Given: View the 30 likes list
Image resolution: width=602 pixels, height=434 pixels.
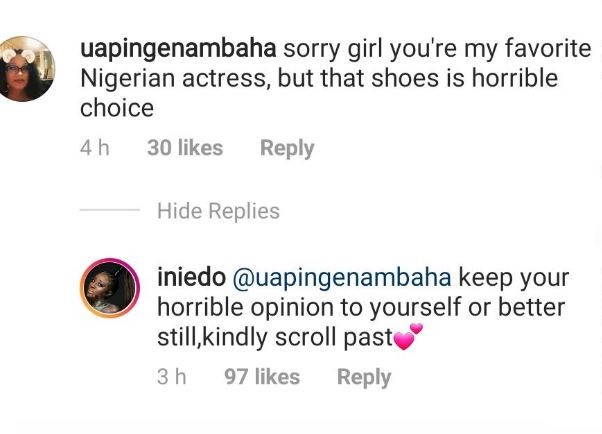Looking at the screenshot, I should coord(185,148).
